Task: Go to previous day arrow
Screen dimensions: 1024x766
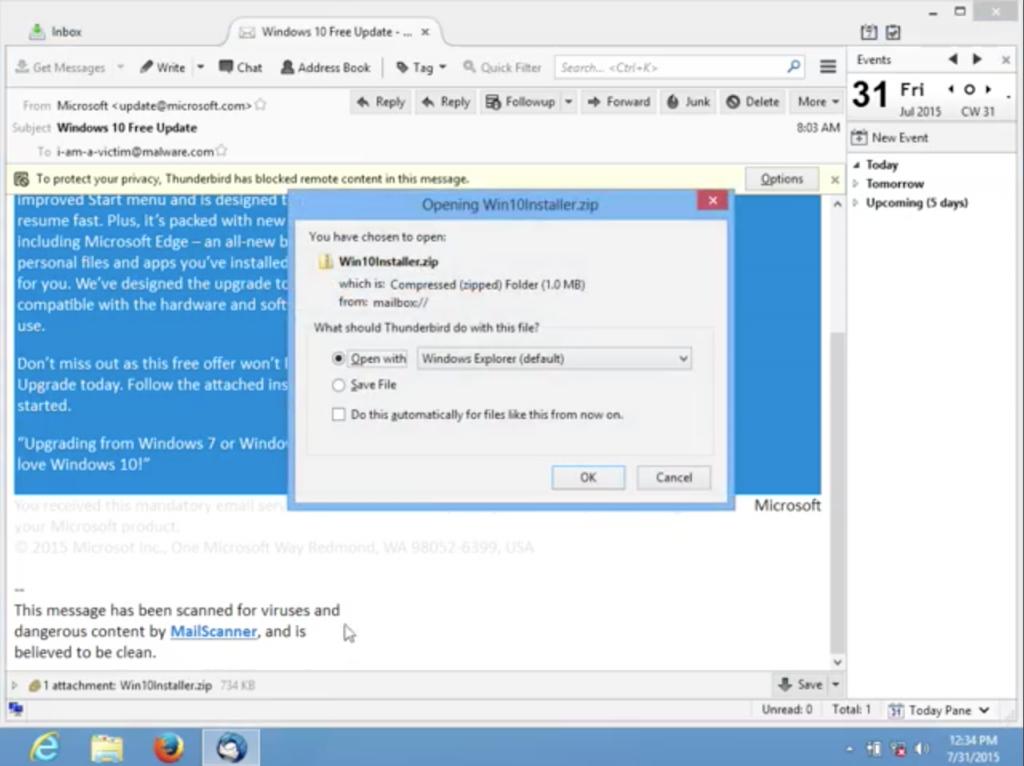Action: [951, 89]
